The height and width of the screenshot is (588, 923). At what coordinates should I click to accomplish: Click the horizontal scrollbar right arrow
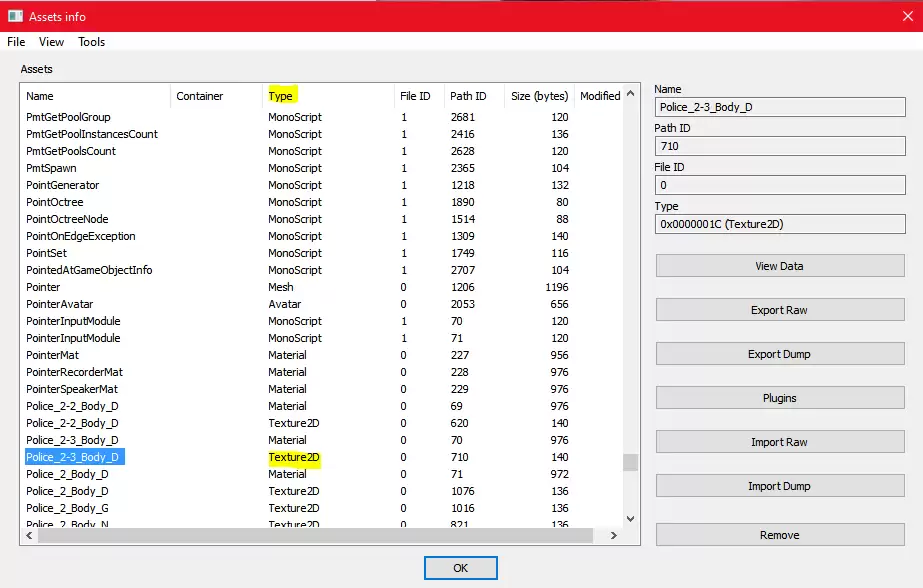pyautogui.click(x=614, y=535)
